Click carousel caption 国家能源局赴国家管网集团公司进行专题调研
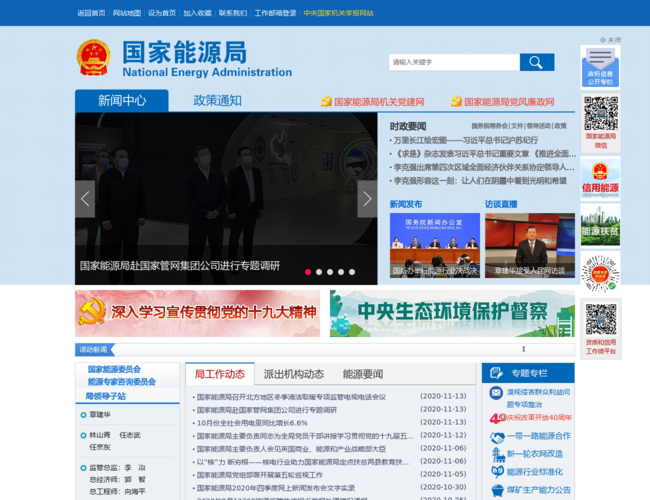The image size is (650, 500). [x=180, y=266]
